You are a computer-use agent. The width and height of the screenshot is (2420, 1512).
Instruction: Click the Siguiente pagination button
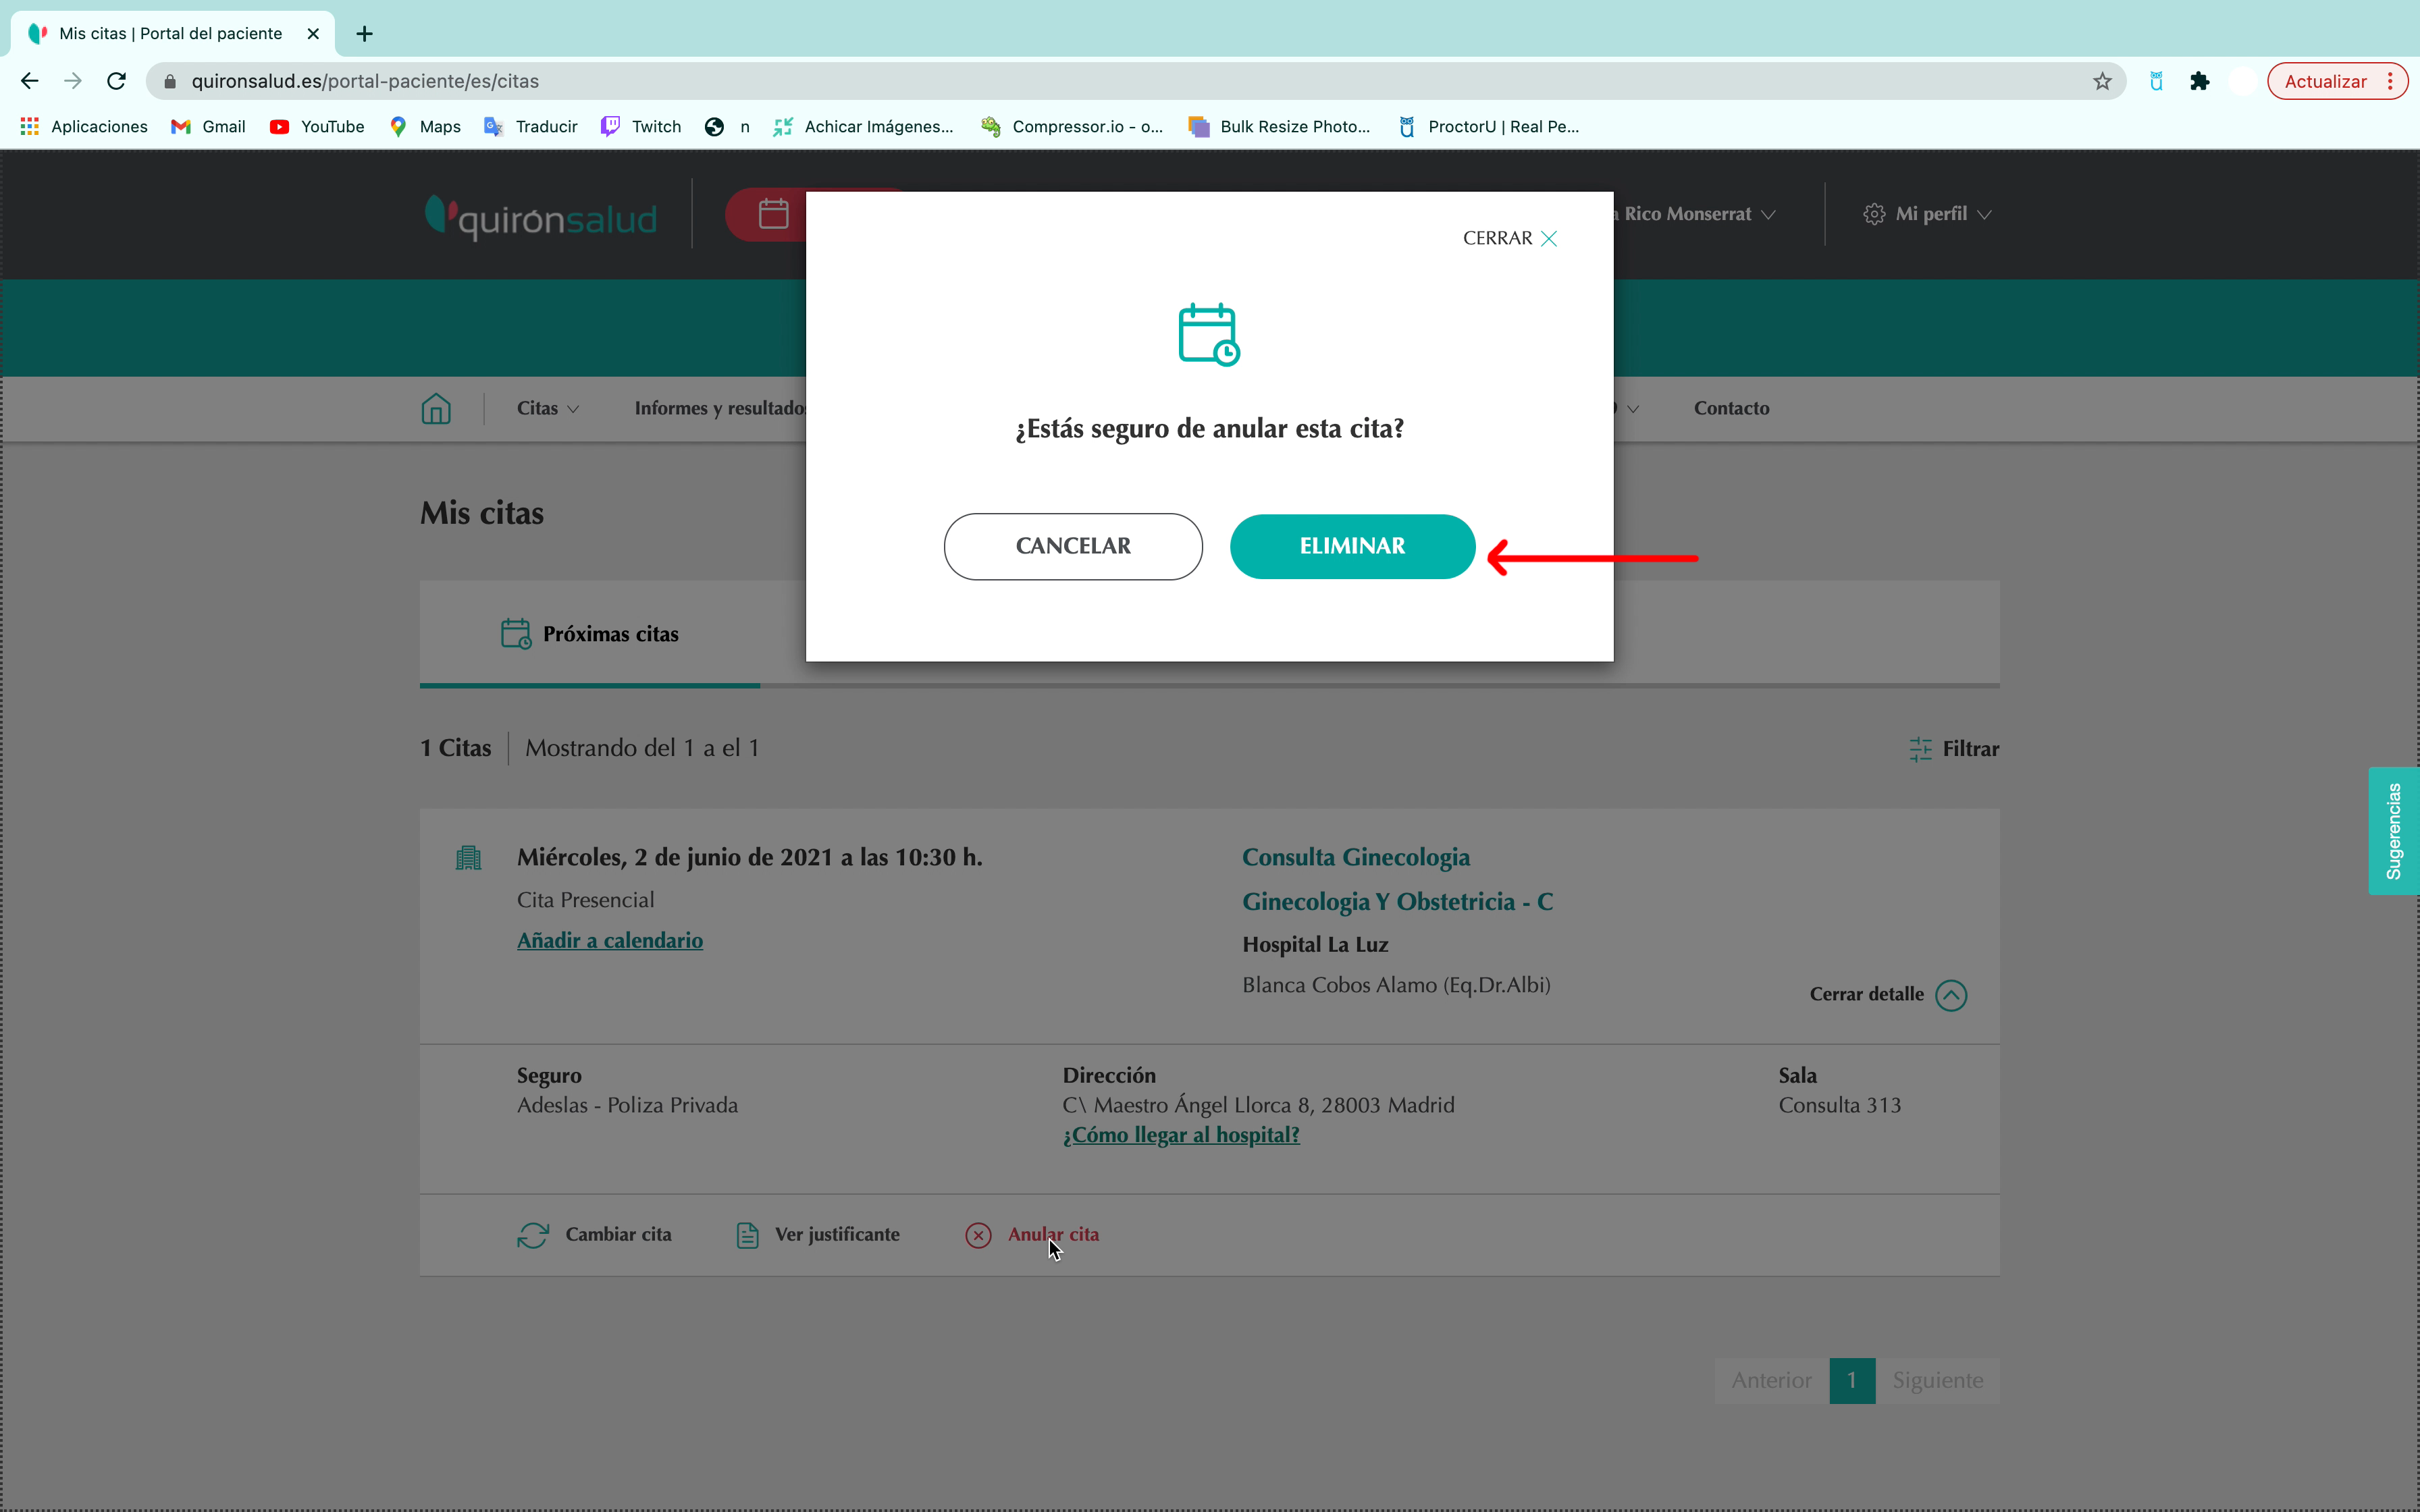[x=1937, y=1380]
